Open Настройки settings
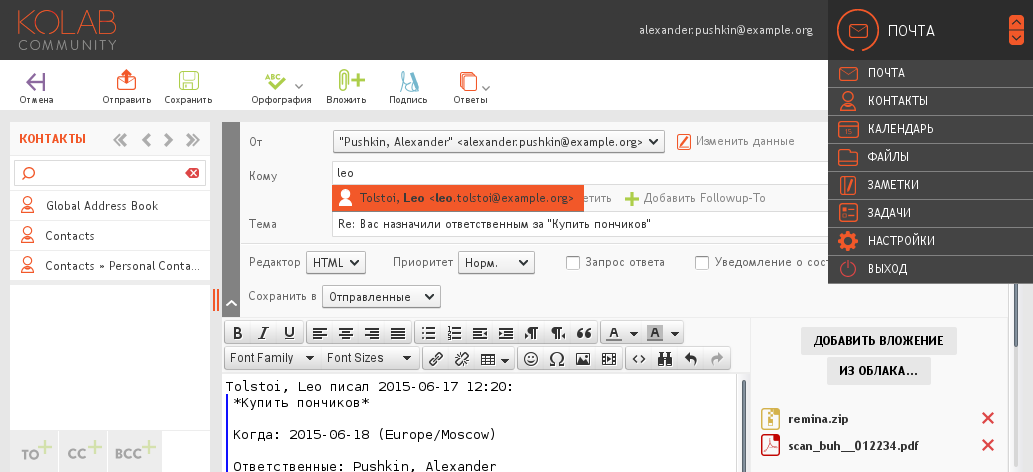The image size is (1033, 472). 930,241
